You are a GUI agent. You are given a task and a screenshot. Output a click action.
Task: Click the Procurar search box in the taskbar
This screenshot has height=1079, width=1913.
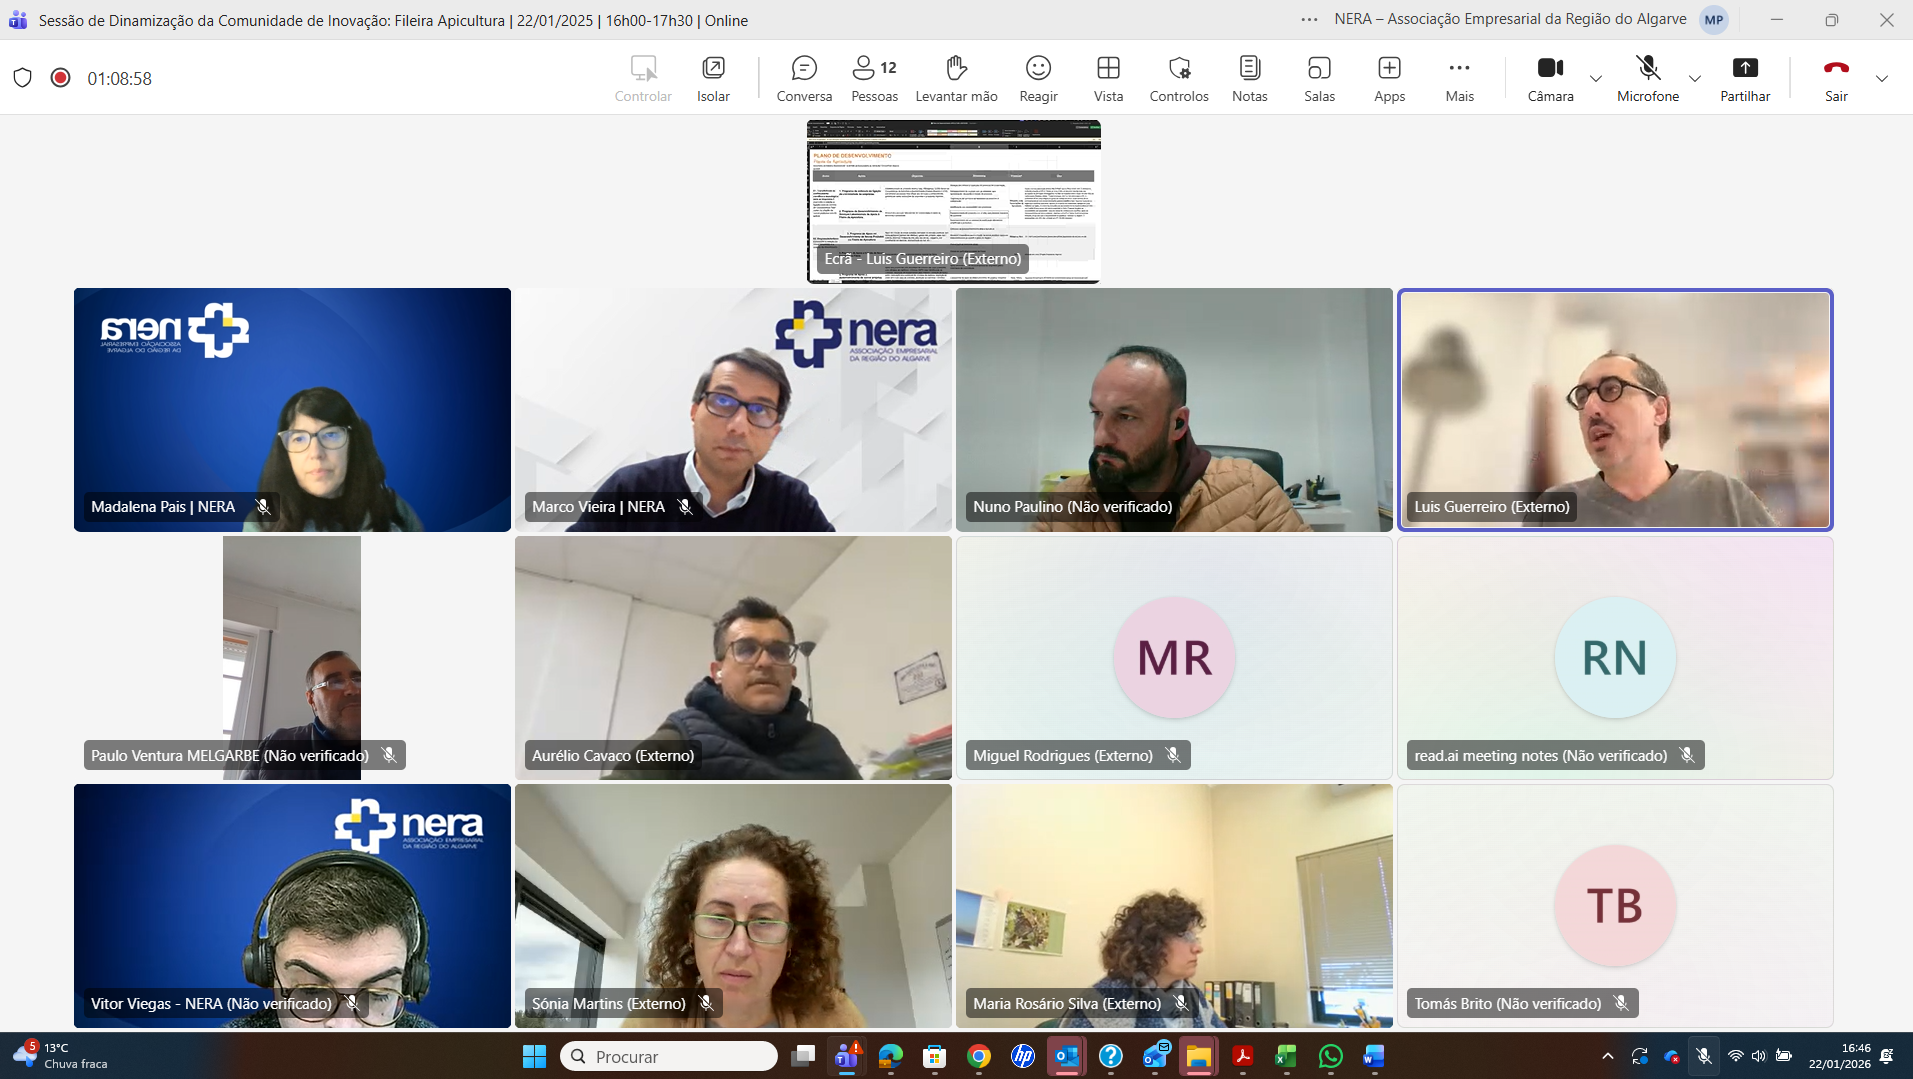pos(669,1056)
